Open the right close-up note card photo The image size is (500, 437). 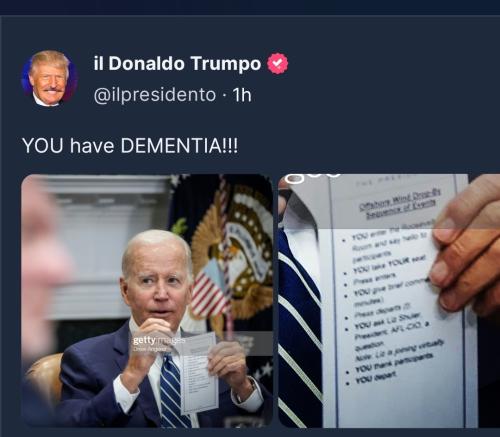(389, 301)
